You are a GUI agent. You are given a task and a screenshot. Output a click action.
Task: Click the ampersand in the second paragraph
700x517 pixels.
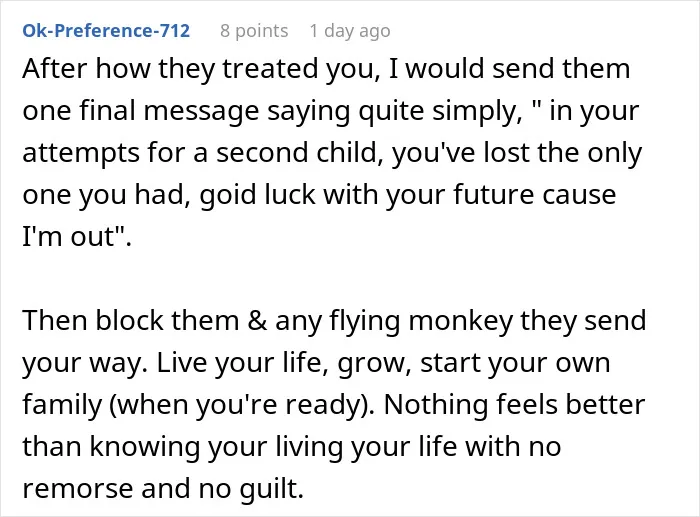coord(257,320)
